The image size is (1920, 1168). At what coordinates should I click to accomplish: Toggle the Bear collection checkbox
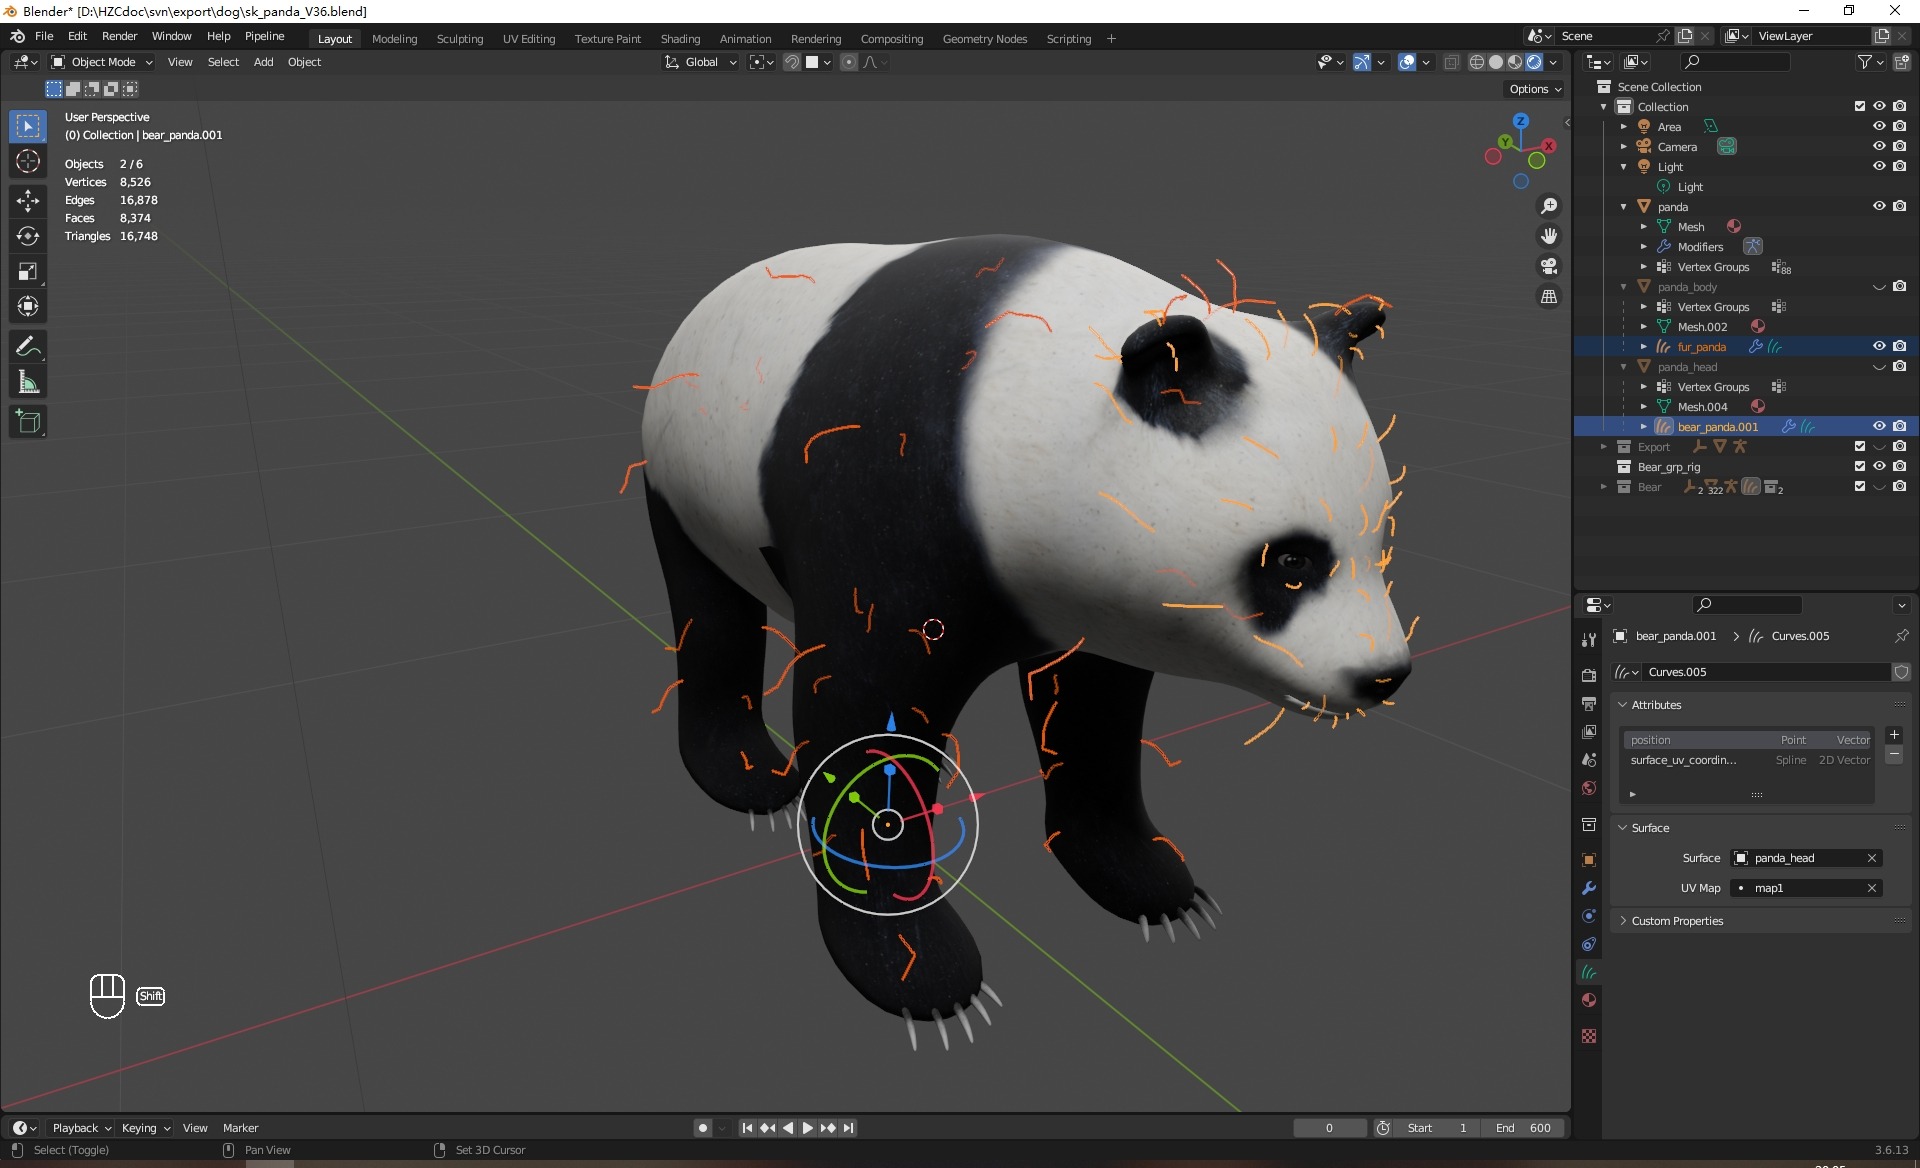click(1860, 486)
